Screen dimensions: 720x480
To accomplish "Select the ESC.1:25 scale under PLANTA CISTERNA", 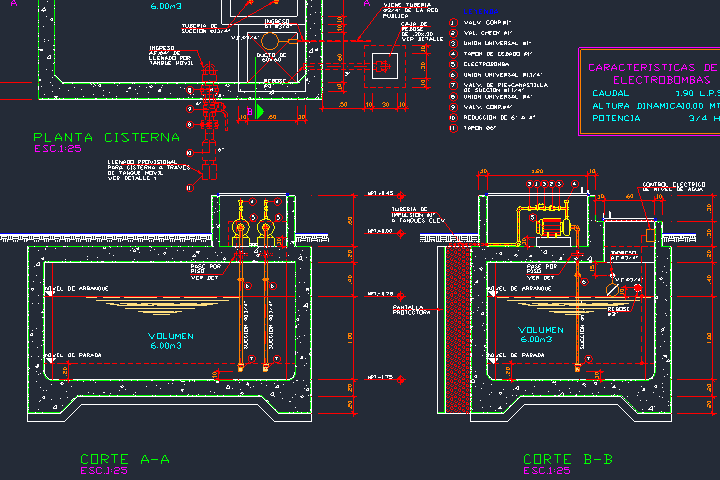I will 58,149.
